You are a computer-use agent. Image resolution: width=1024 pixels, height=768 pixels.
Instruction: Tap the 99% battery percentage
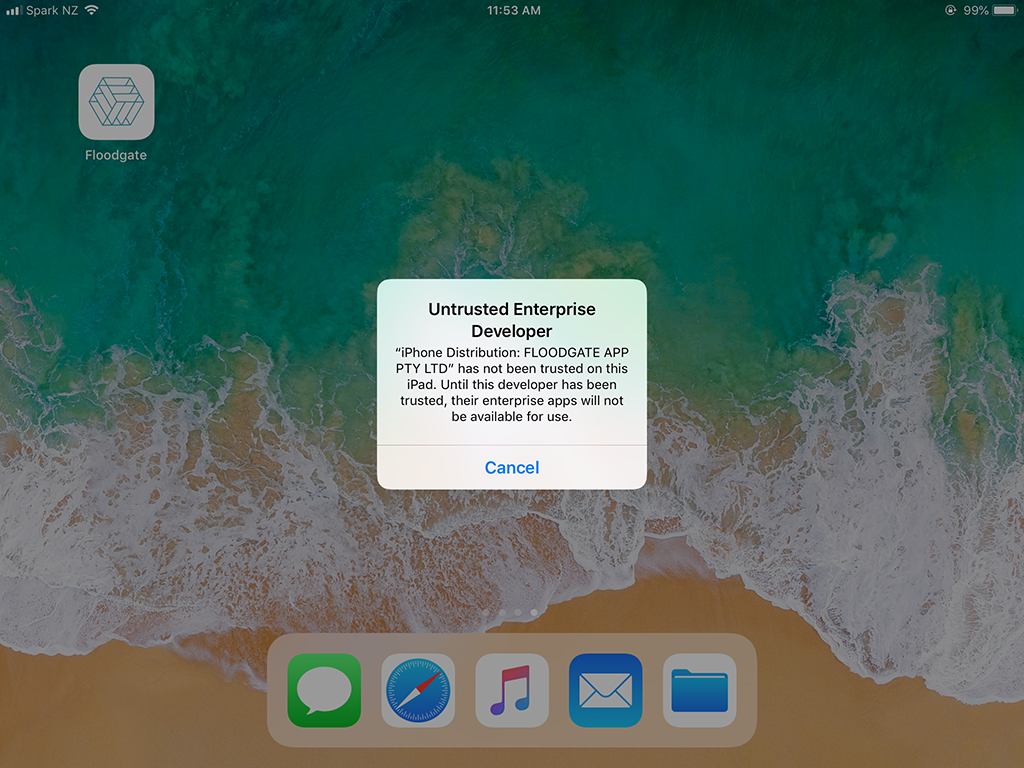click(x=976, y=10)
